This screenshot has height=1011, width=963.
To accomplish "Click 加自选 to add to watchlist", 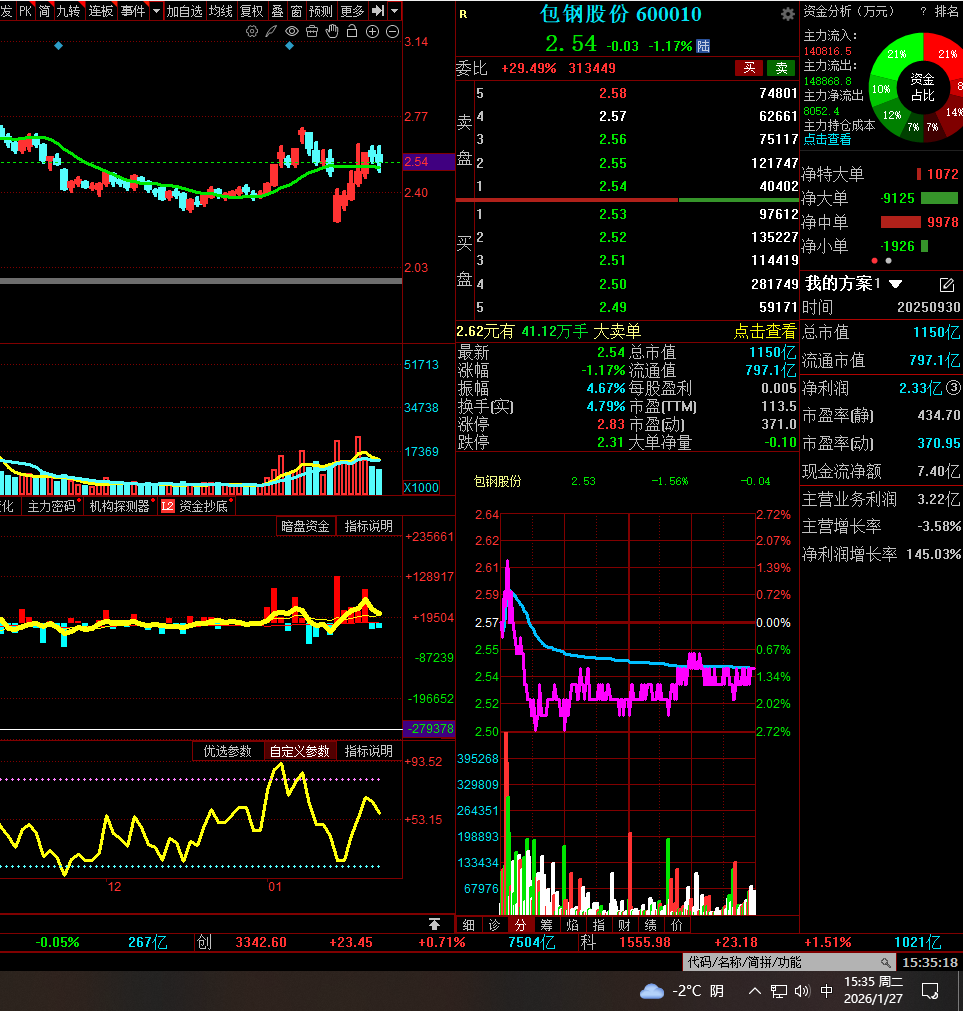I will pos(184,11).
